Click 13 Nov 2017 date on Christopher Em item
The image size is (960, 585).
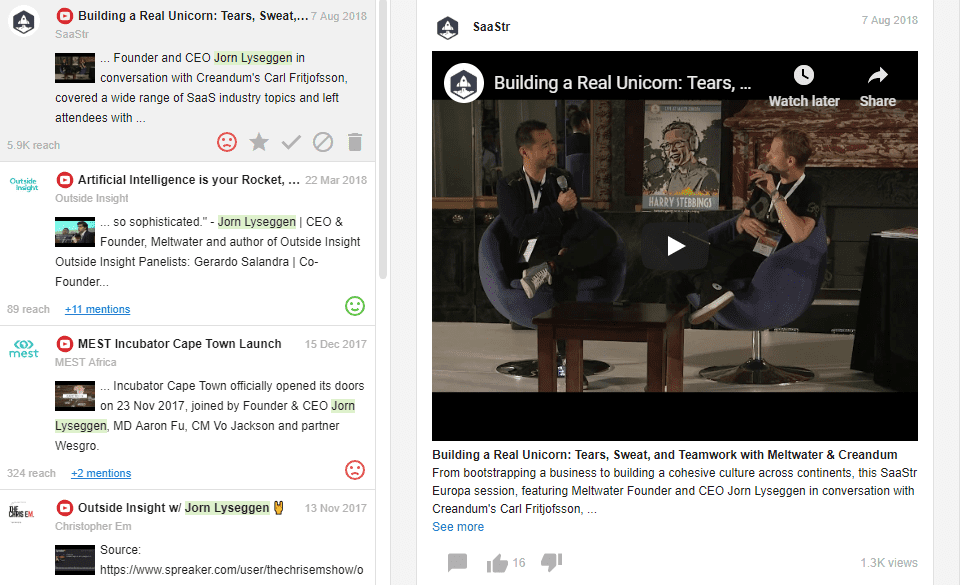point(336,508)
